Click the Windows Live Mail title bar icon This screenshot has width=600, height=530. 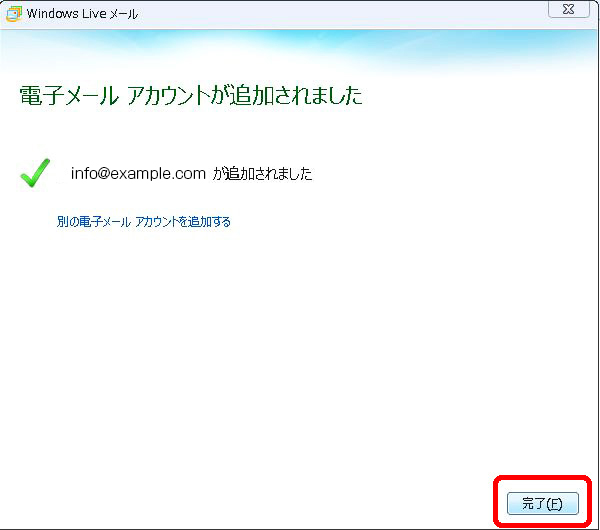(14, 14)
